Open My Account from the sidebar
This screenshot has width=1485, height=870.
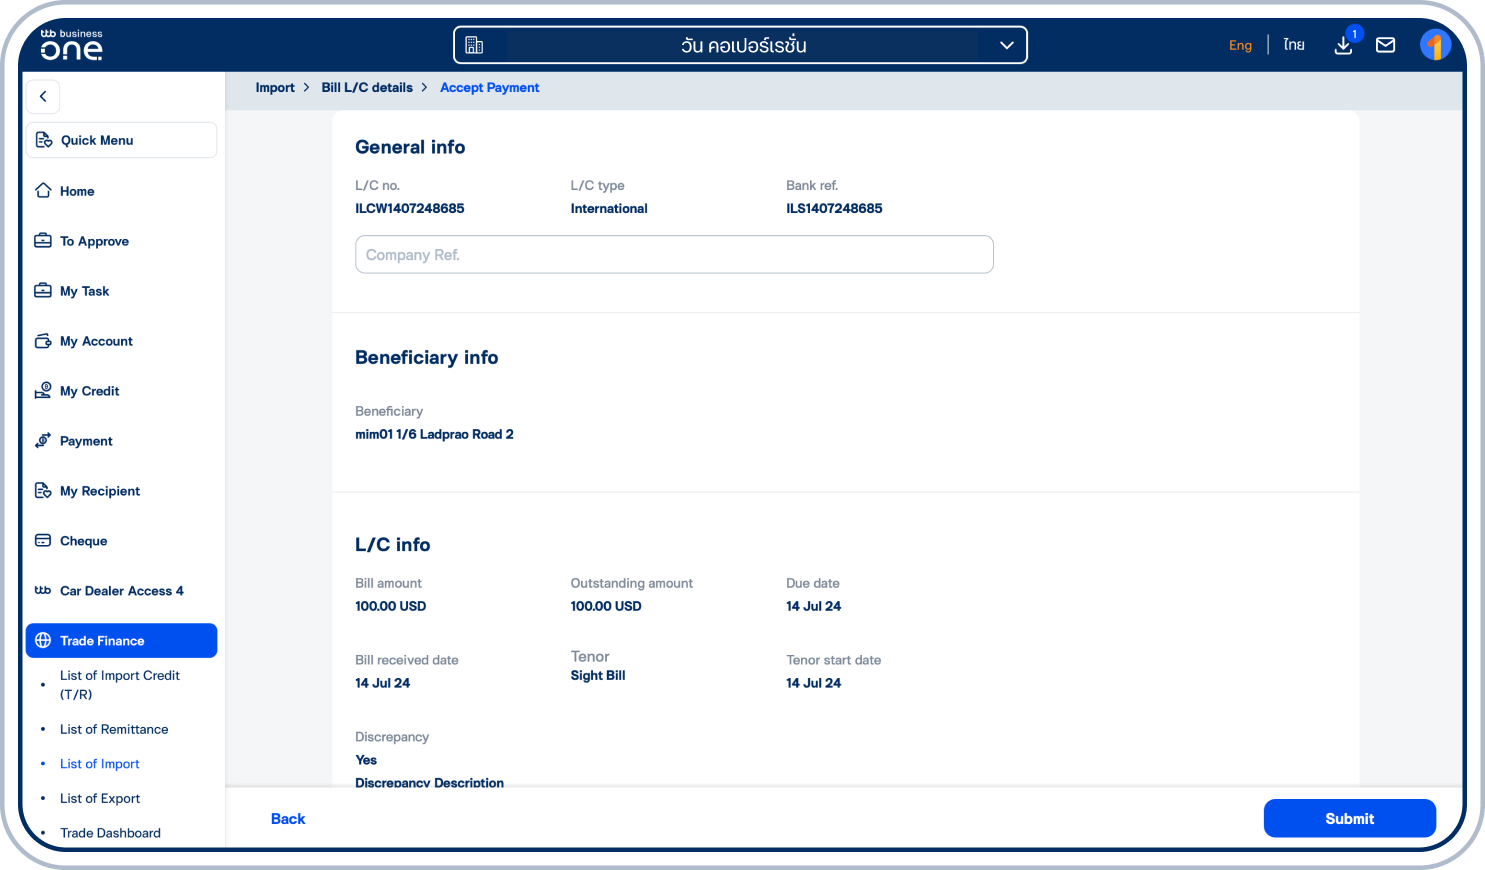[96, 341]
